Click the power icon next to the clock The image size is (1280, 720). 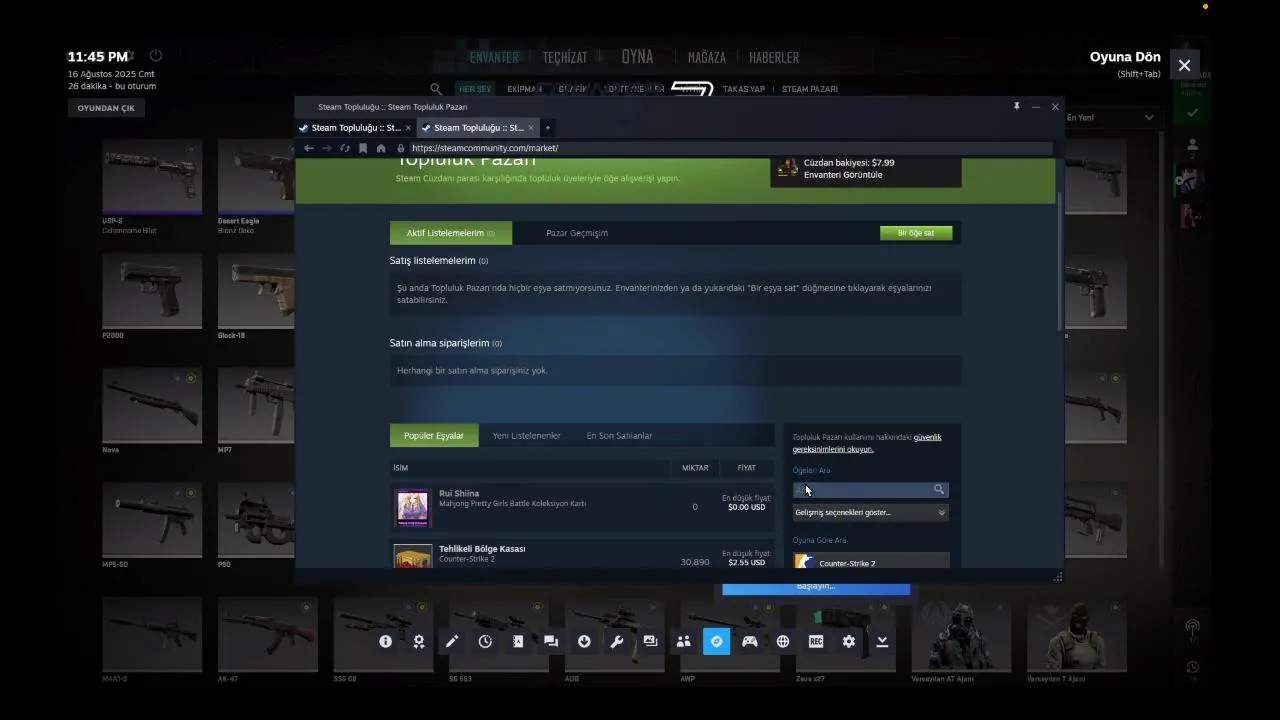156,56
